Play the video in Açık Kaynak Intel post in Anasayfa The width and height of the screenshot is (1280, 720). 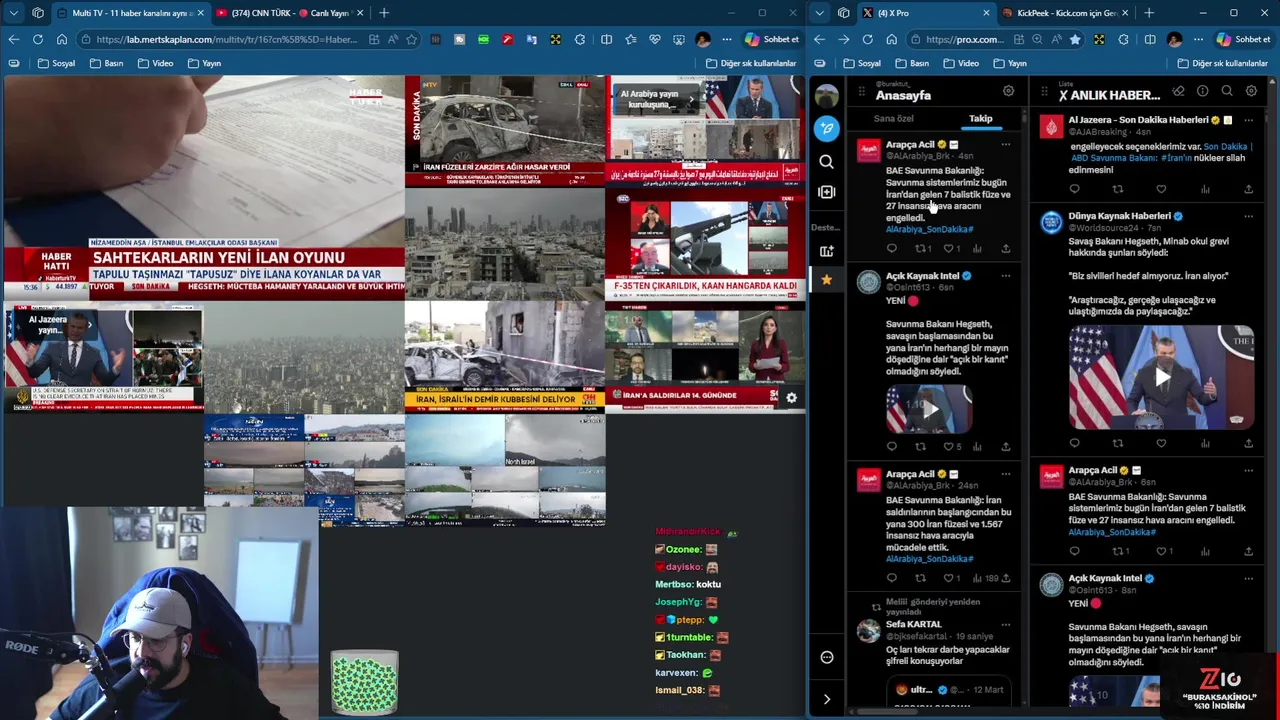(x=929, y=409)
